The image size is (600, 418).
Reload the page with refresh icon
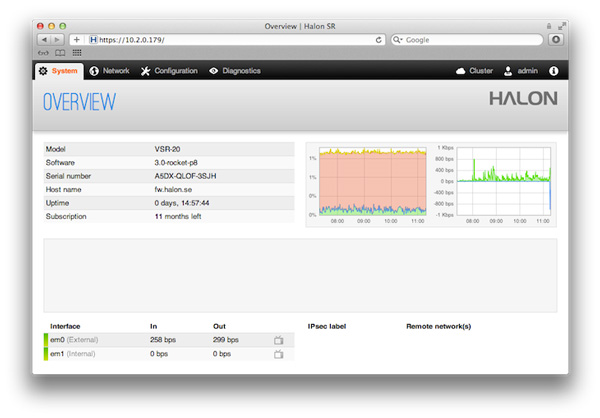coord(379,39)
